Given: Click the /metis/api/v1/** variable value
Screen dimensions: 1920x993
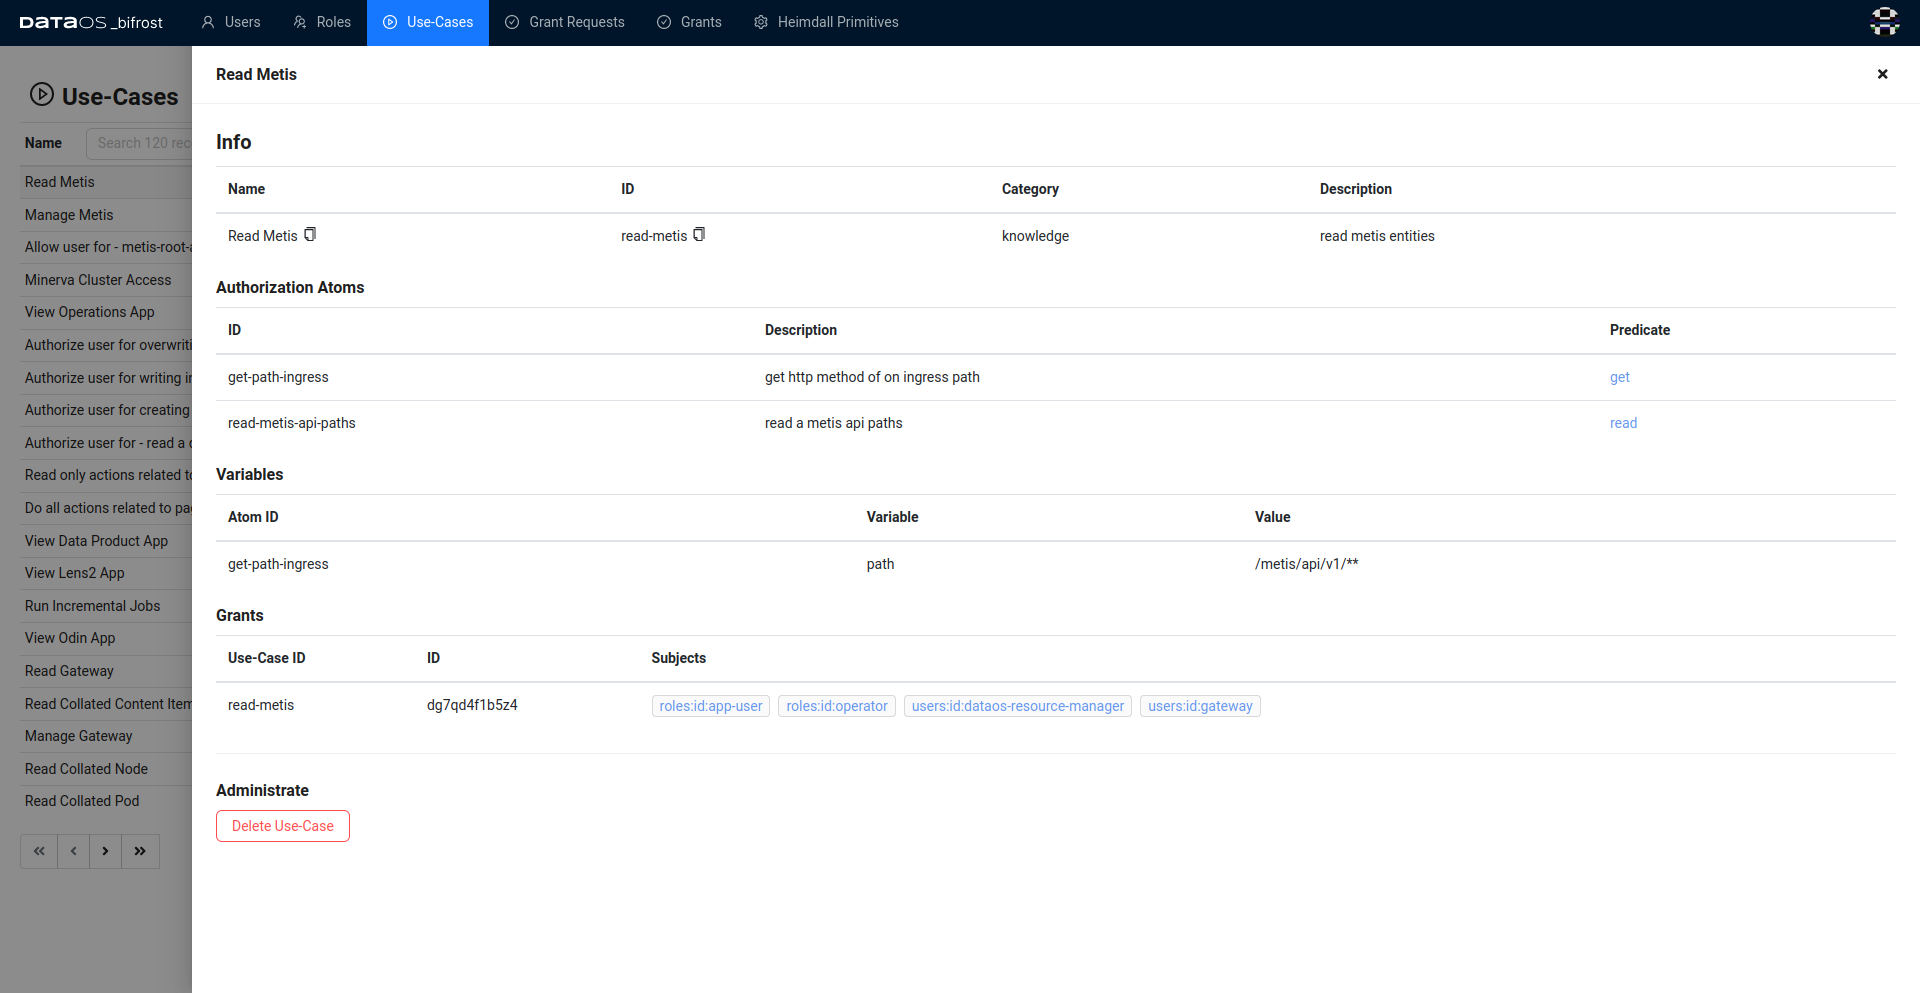Looking at the screenshot, I should click(1307, 564).
